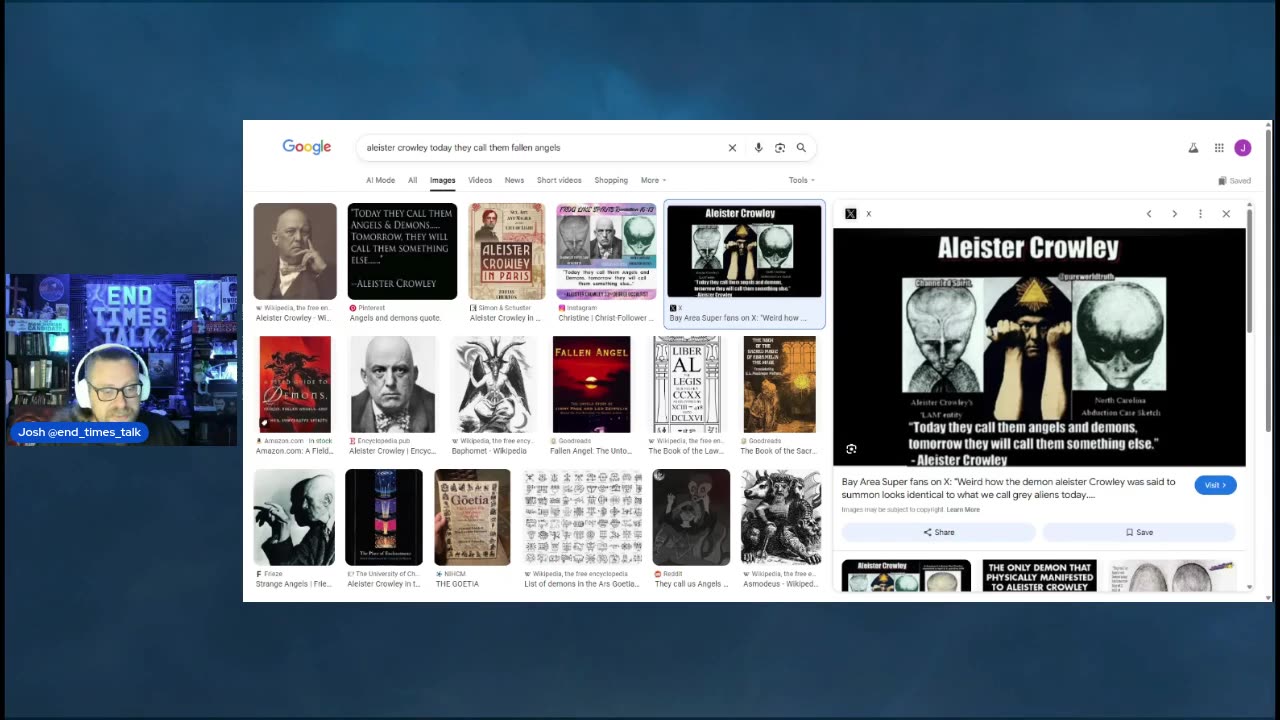Expand the Tools dropdown
The image size is (1280, 720).
pyautogui.click(x=801, y=181)
